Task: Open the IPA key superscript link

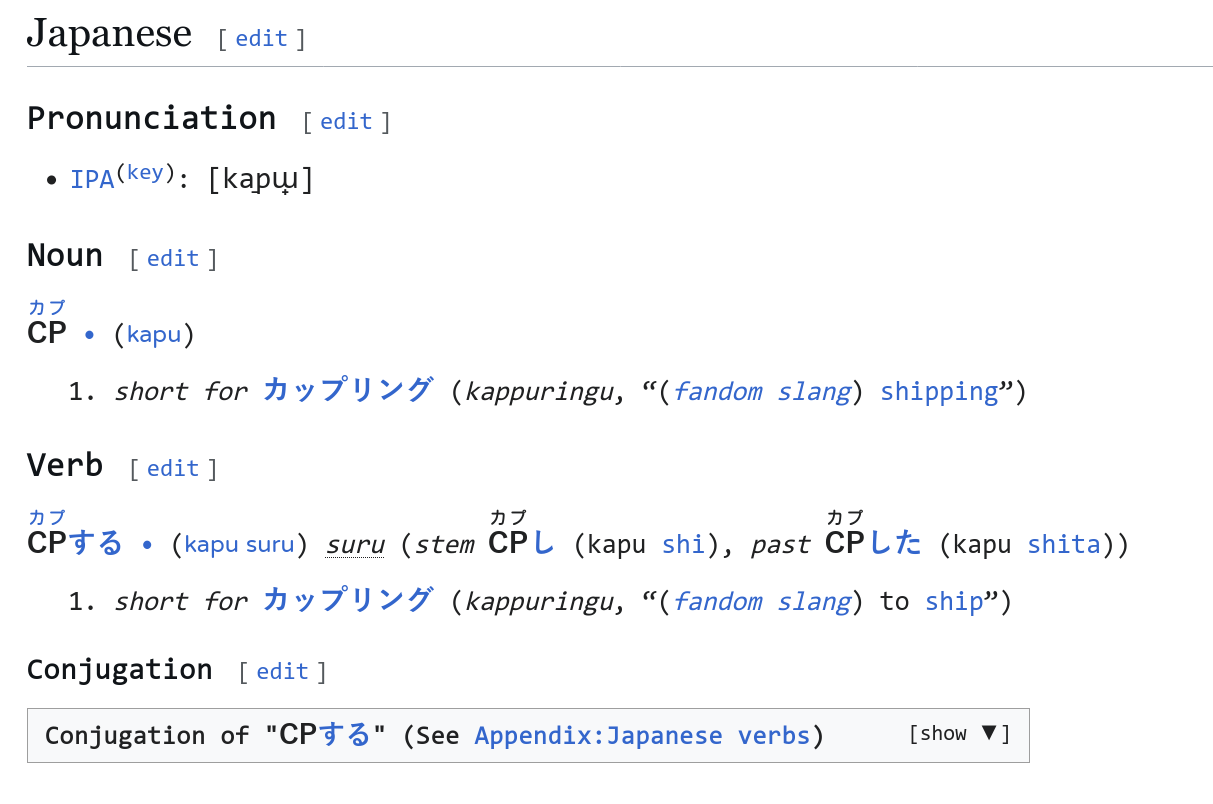Action: 144,173
